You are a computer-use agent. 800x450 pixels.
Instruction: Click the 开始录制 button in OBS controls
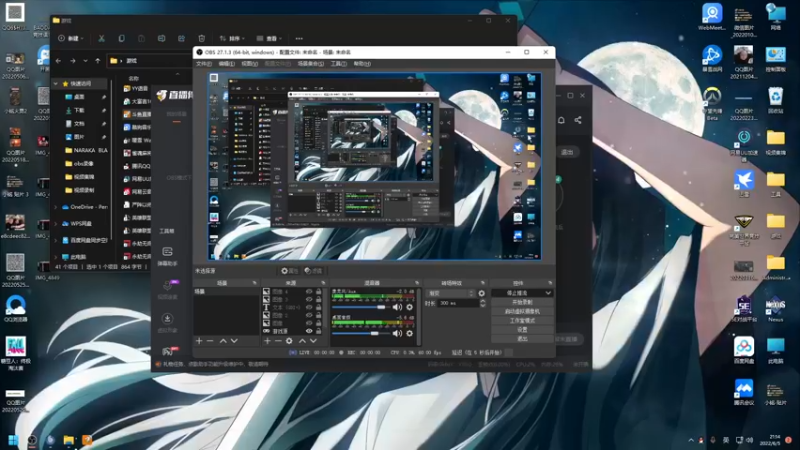point(522,303)
